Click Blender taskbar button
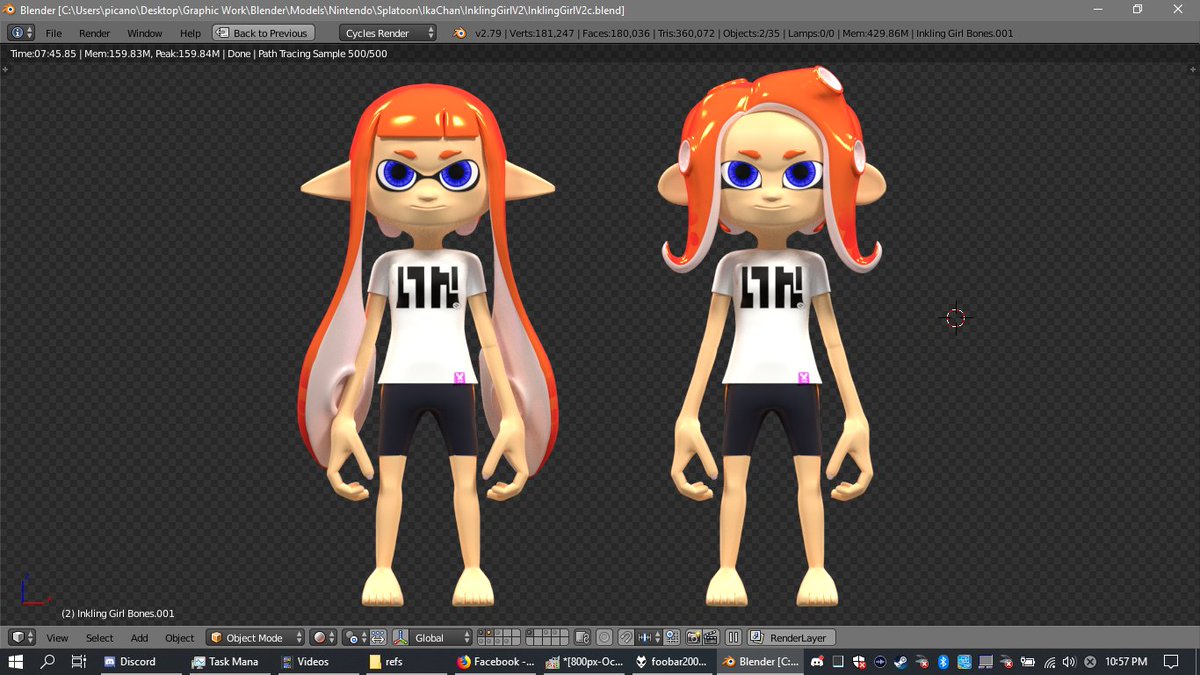Screen dimensions: 1200x675 759,662
